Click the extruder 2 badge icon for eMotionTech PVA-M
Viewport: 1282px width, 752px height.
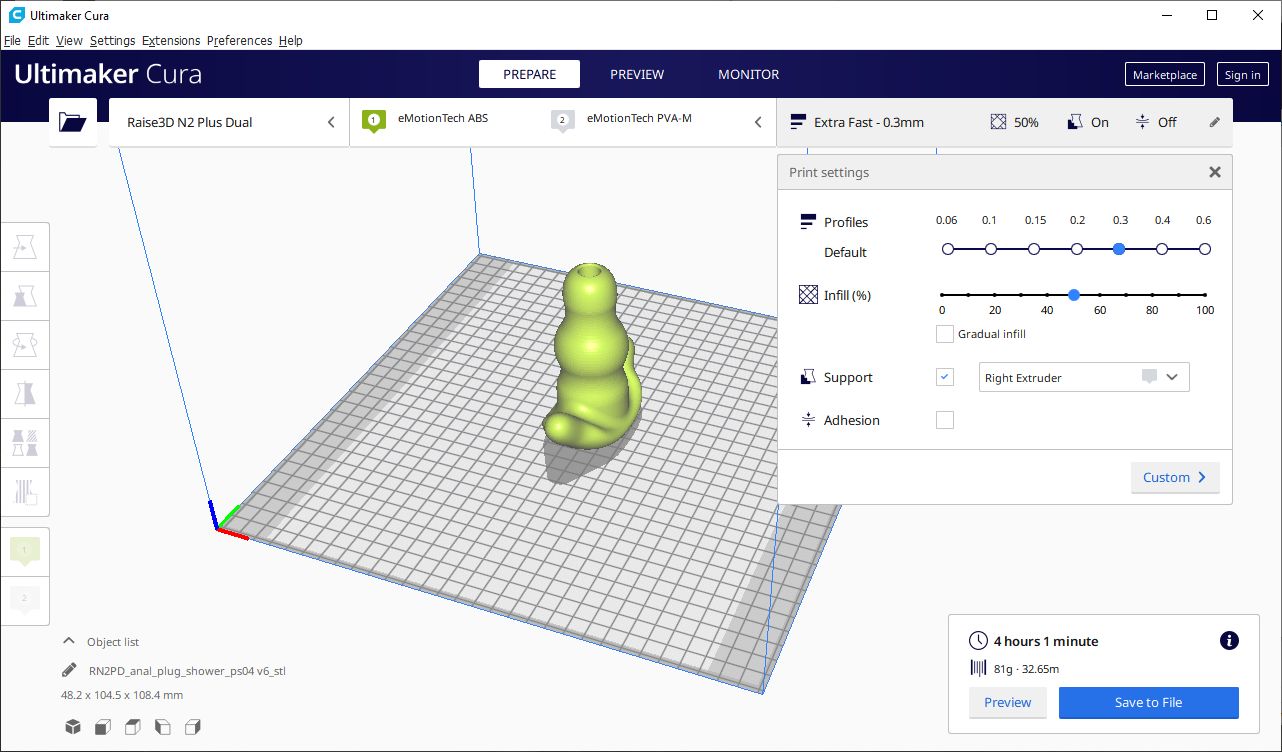(562, 121)
